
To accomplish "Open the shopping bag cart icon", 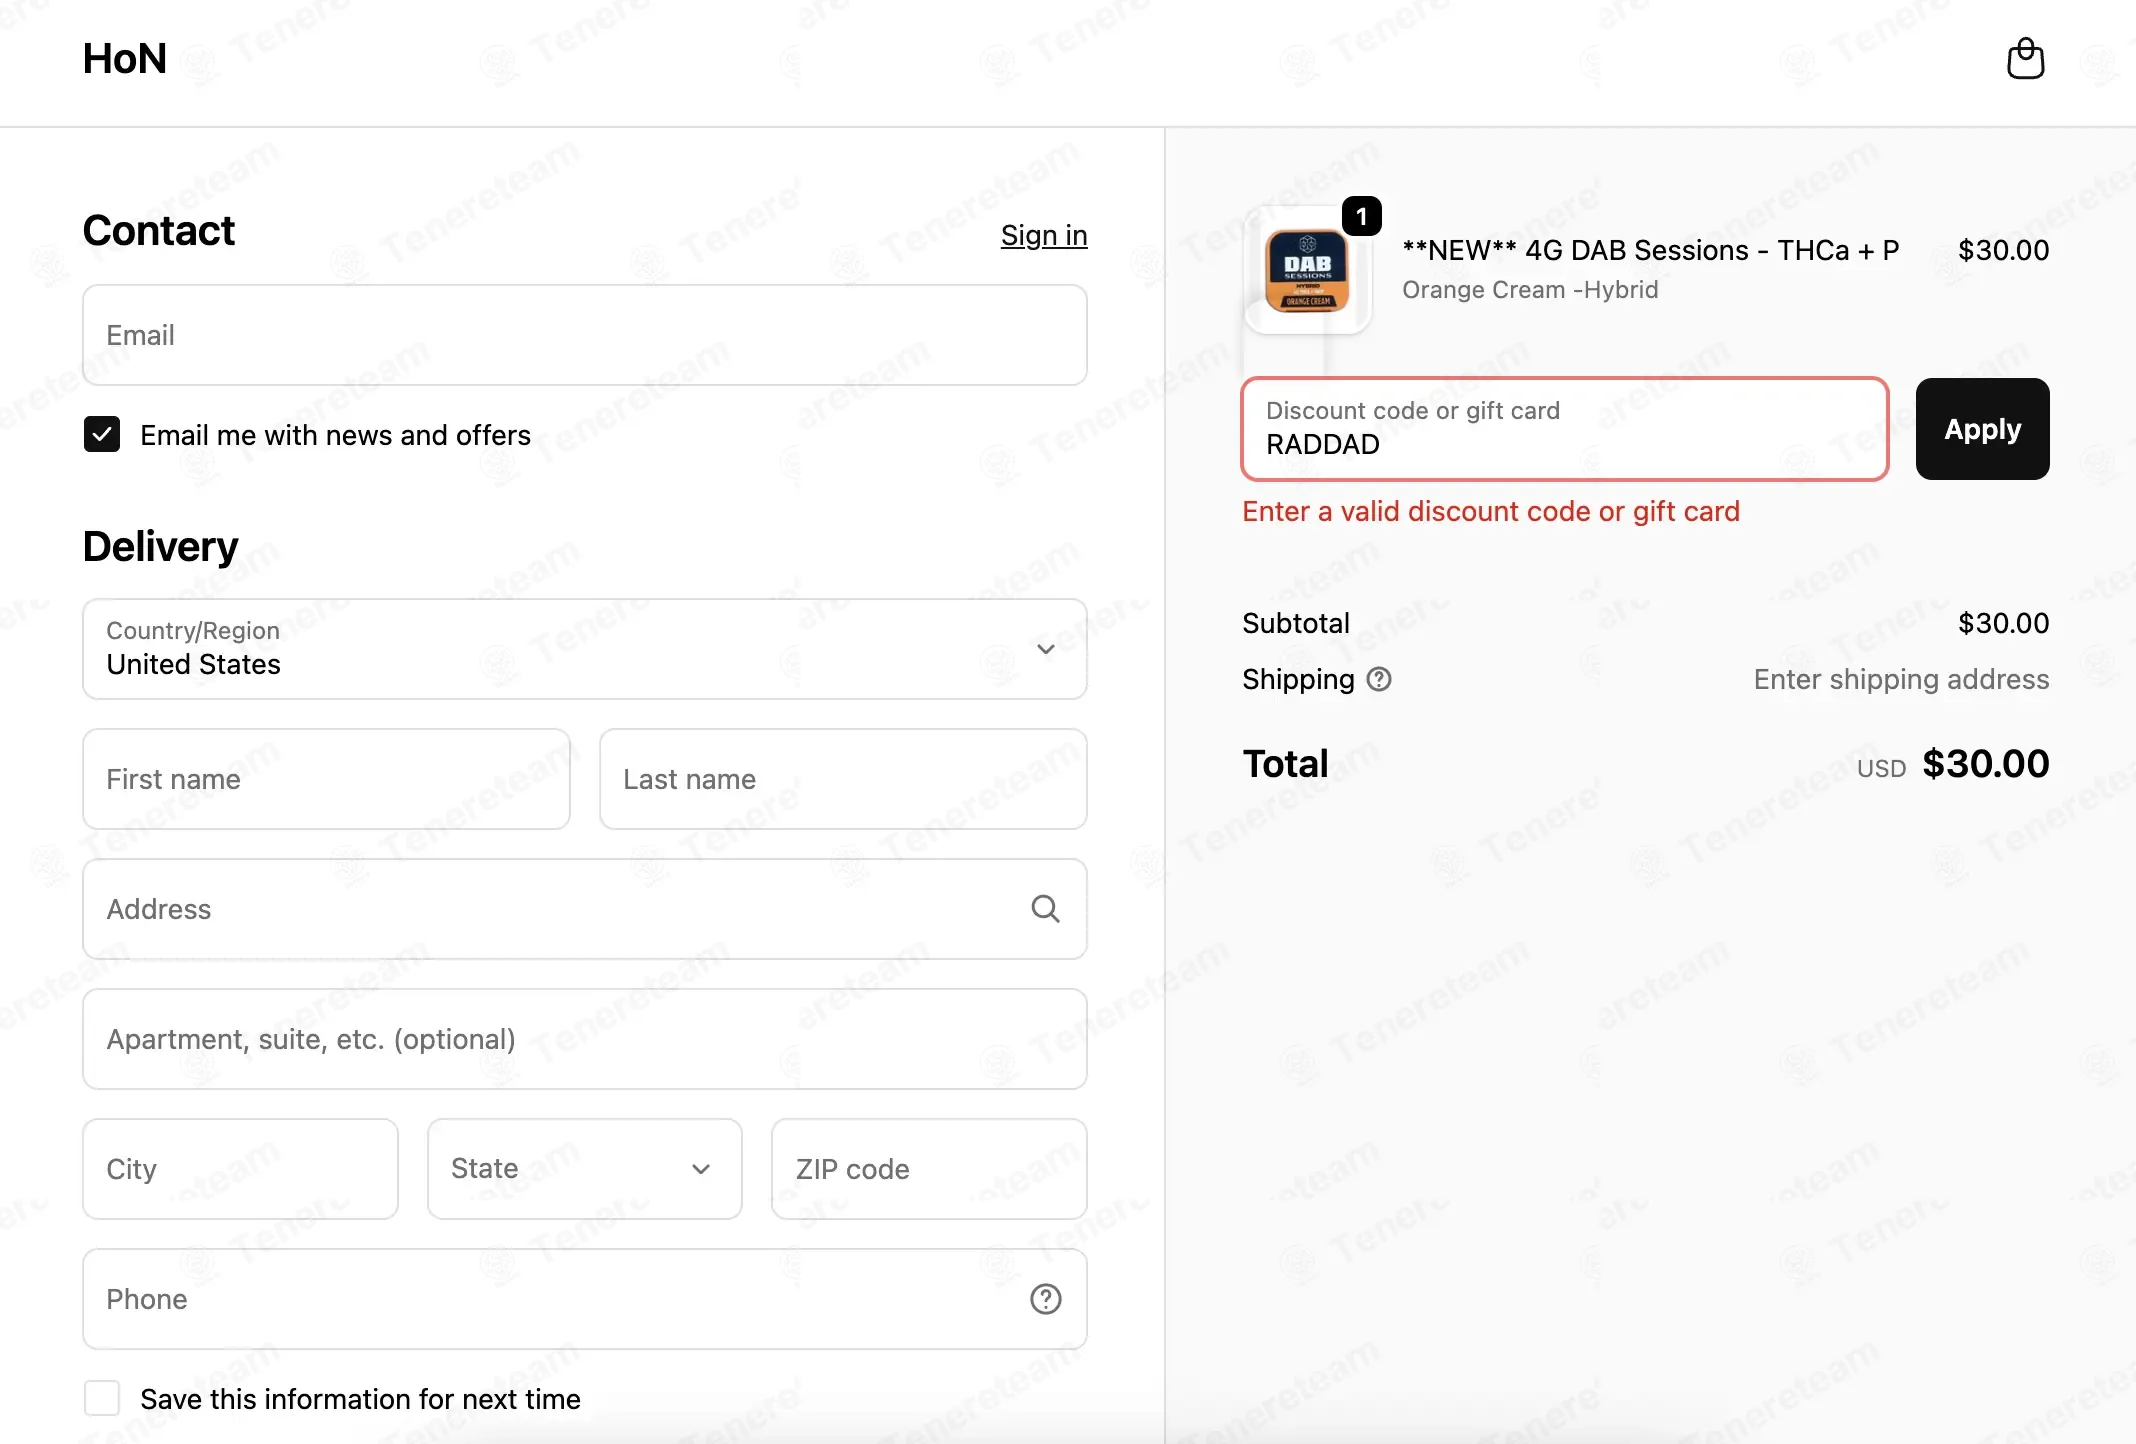I will (2025, 59).
